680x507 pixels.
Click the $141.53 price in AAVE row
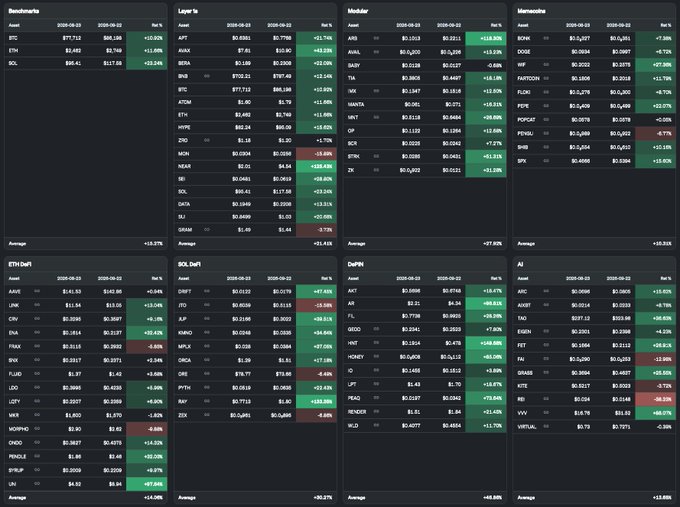[72, 291]
